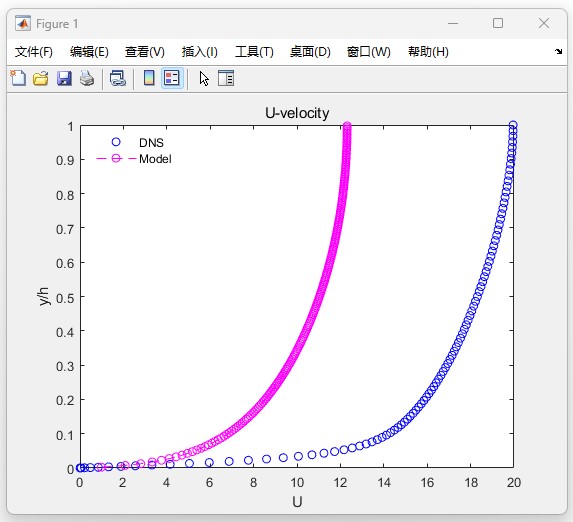Click the New Figure toolbar icon
This screenshot has width=573, height=522.
pos(18,78)
